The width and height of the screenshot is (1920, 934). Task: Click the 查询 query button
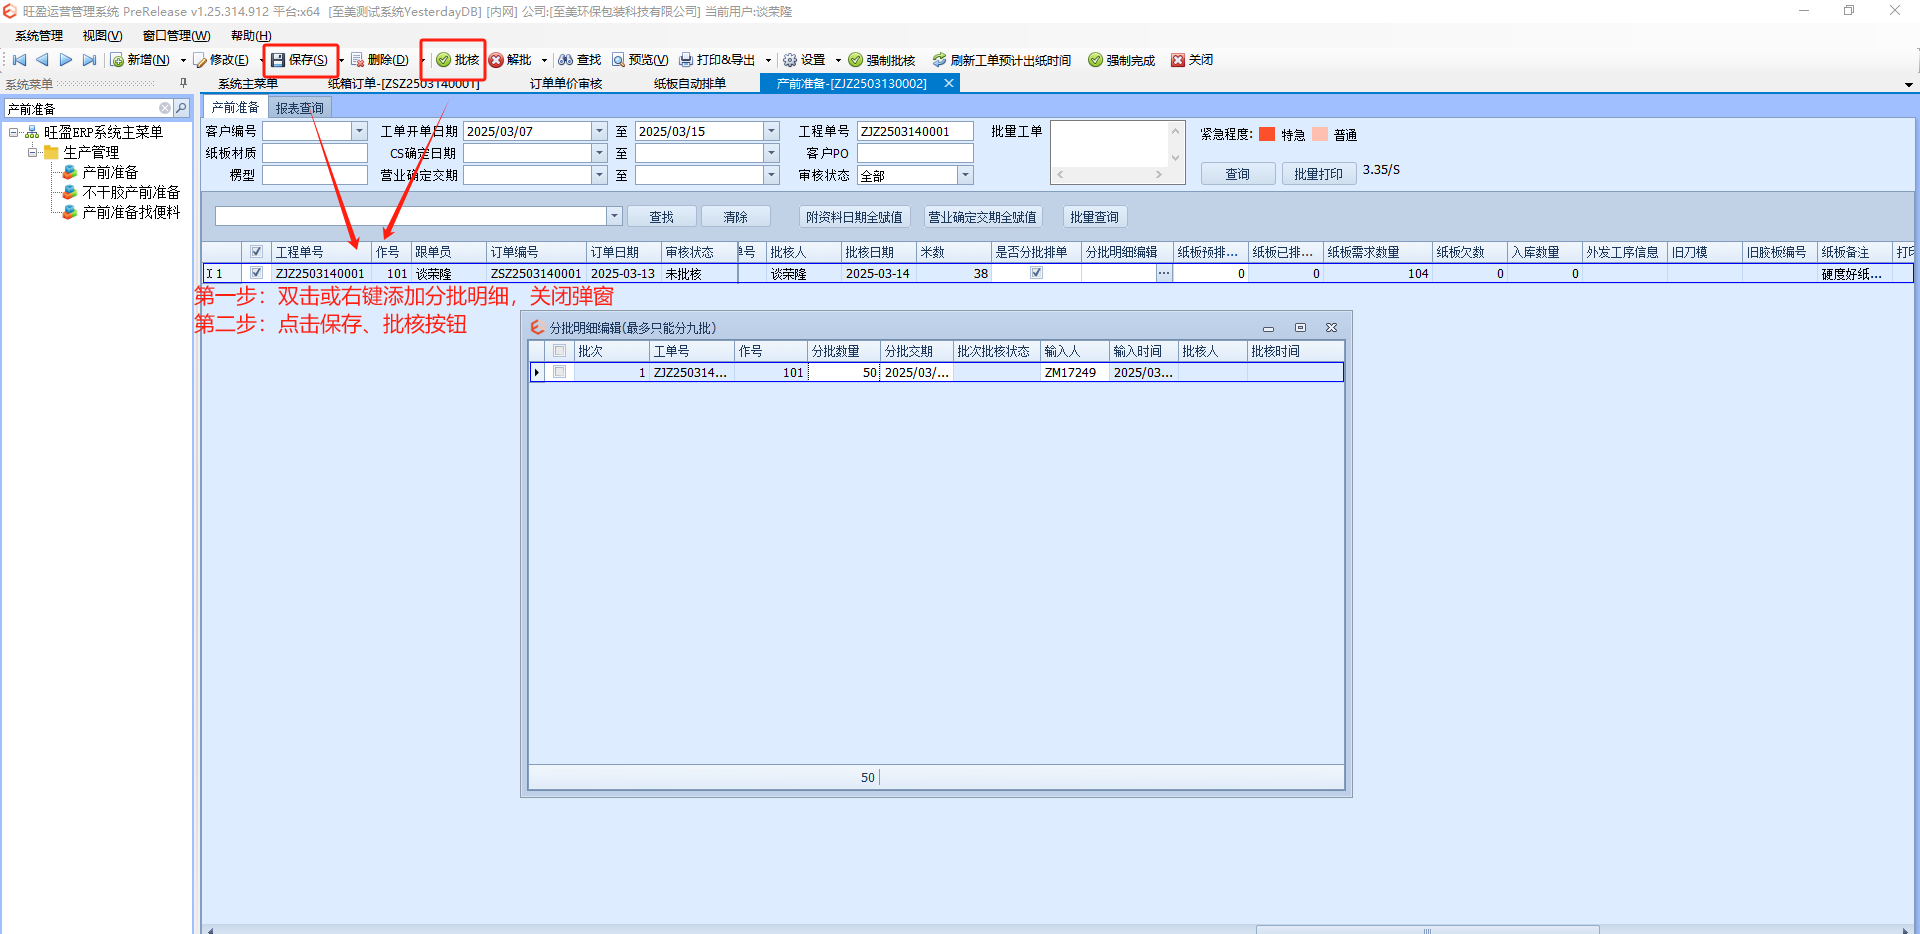tap(1238, 174)
